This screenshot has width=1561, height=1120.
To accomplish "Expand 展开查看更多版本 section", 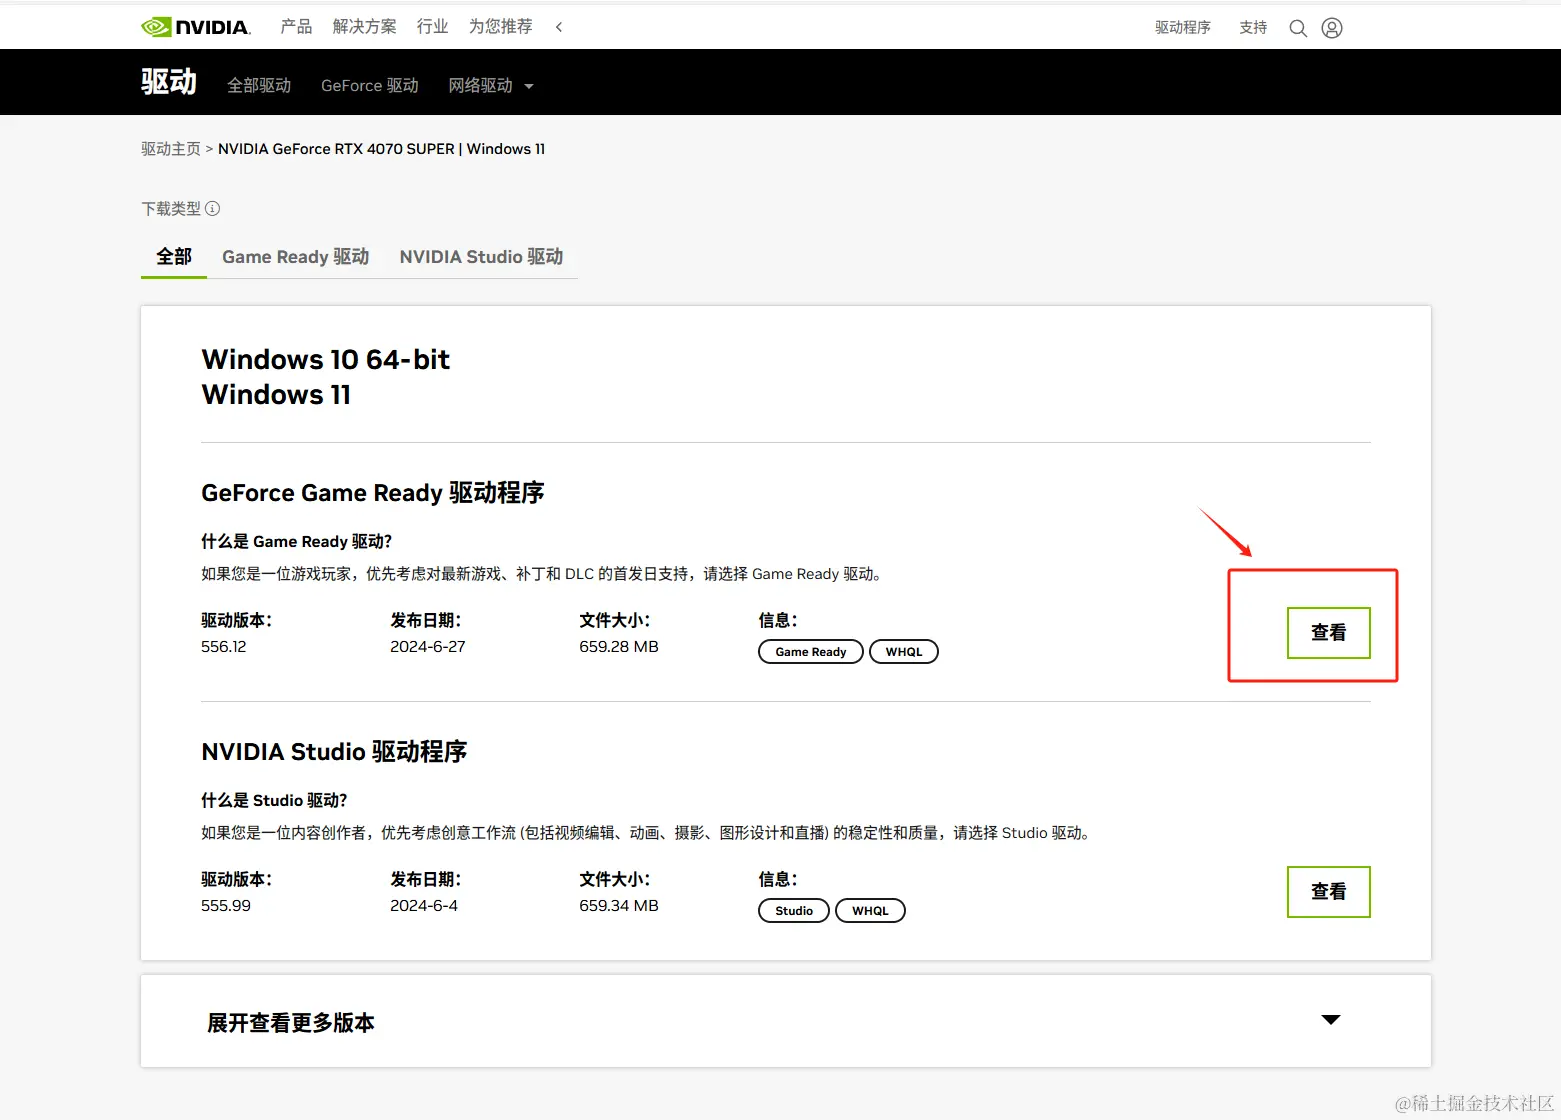I will point(786,1021).
